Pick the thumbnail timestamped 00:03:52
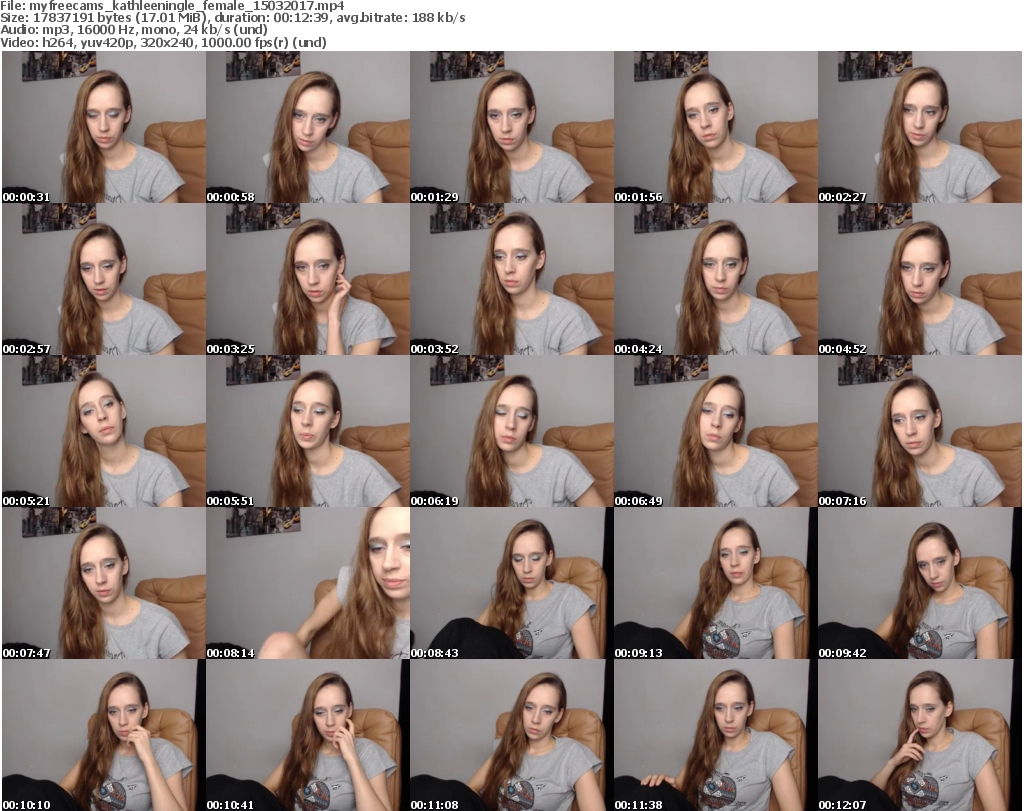 [x=511, y=279]
